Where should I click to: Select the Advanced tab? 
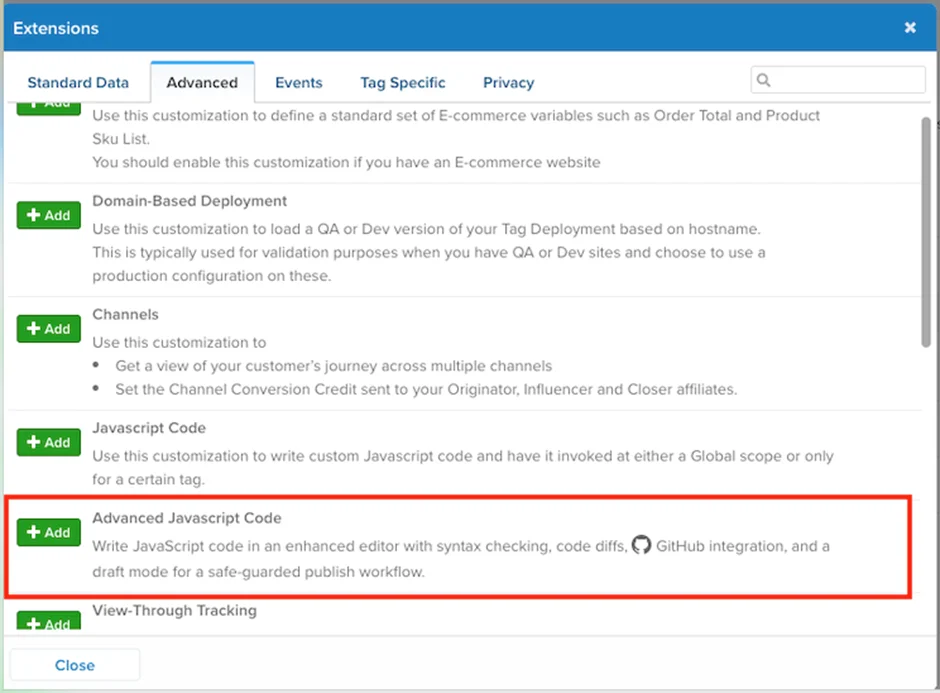(202, 82)
